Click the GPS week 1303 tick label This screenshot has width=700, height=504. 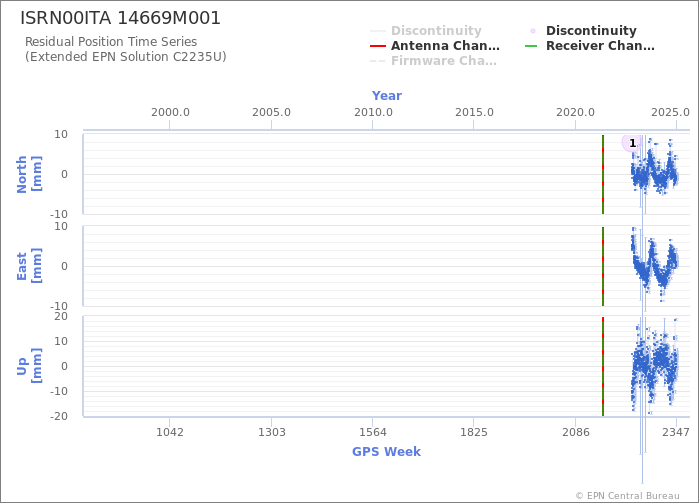[272, 432]
